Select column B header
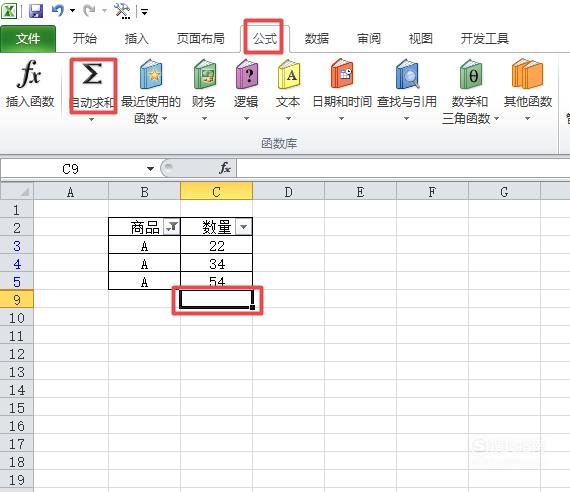Viewport: 570px width, 492px height. (x=144, y=191)
